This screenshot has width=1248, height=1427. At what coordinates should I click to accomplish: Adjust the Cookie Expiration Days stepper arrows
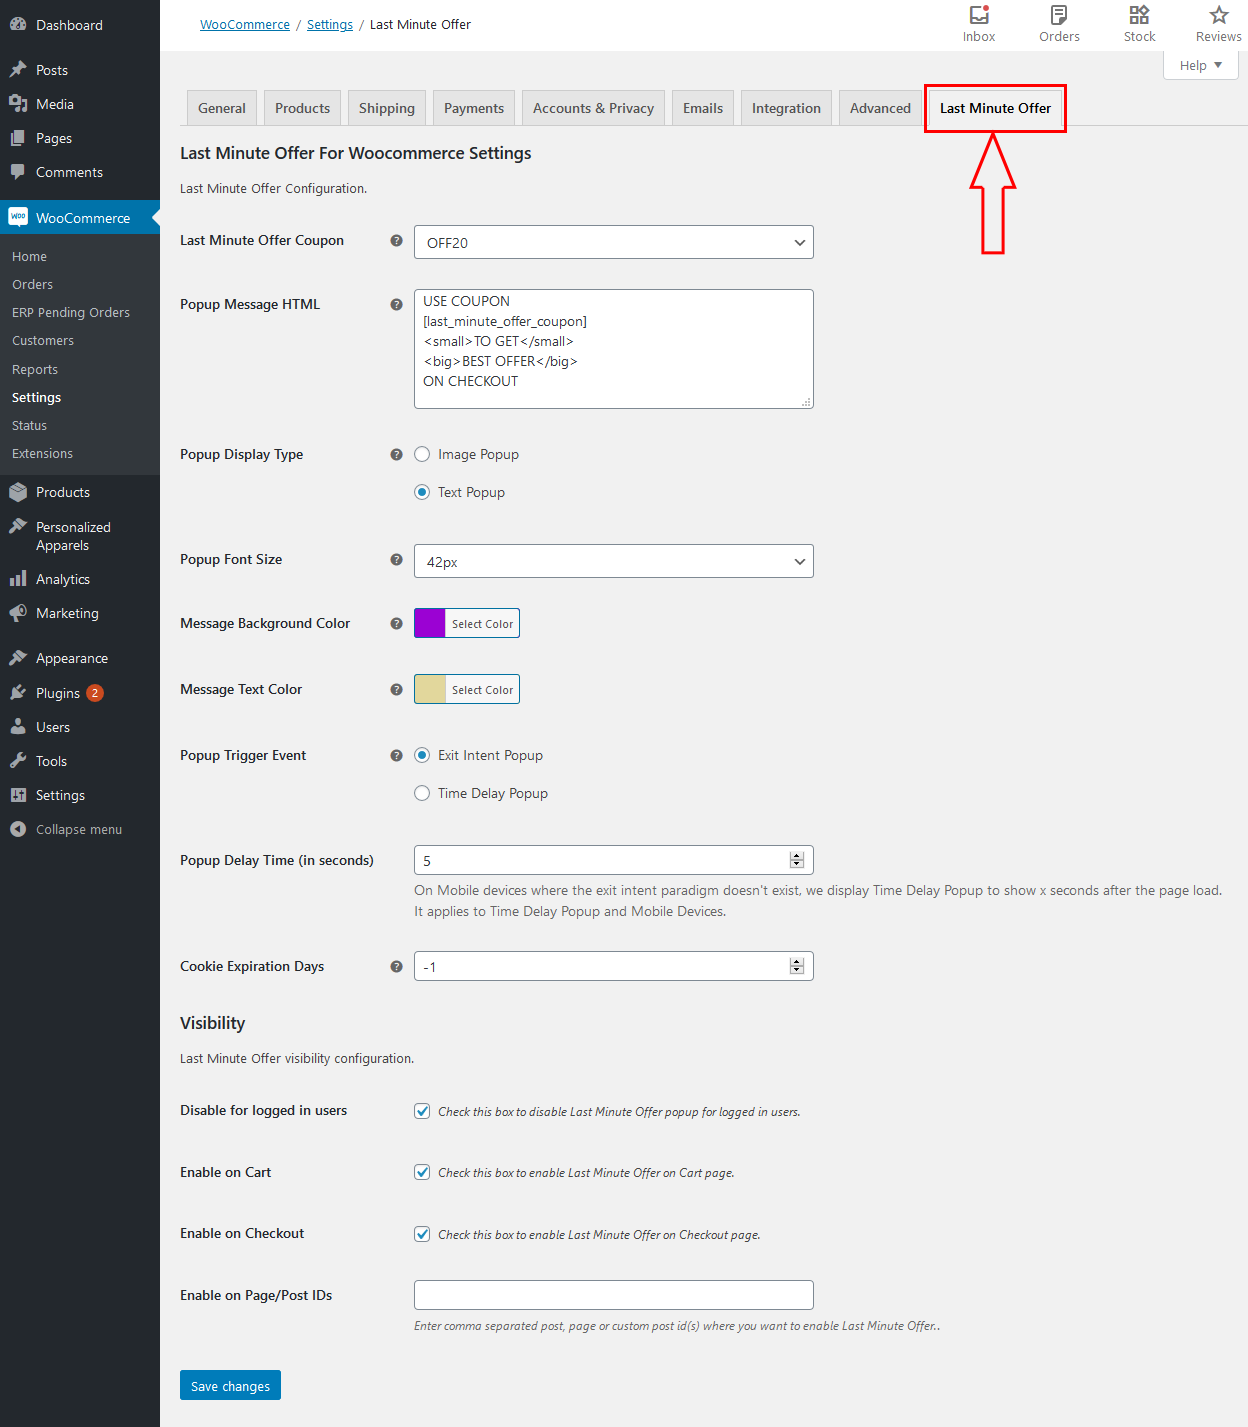pos(797,966)
